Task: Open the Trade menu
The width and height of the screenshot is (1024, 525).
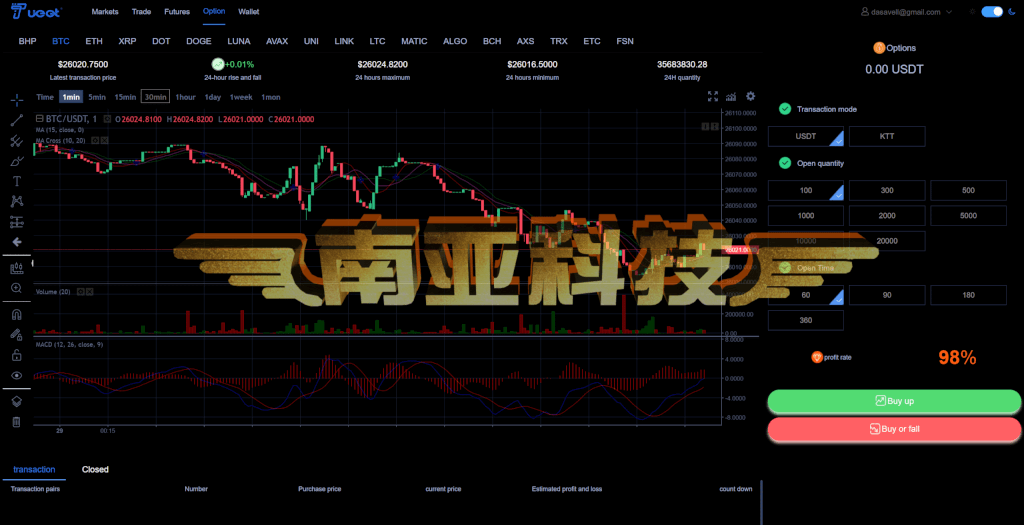Action: point(141,12)
